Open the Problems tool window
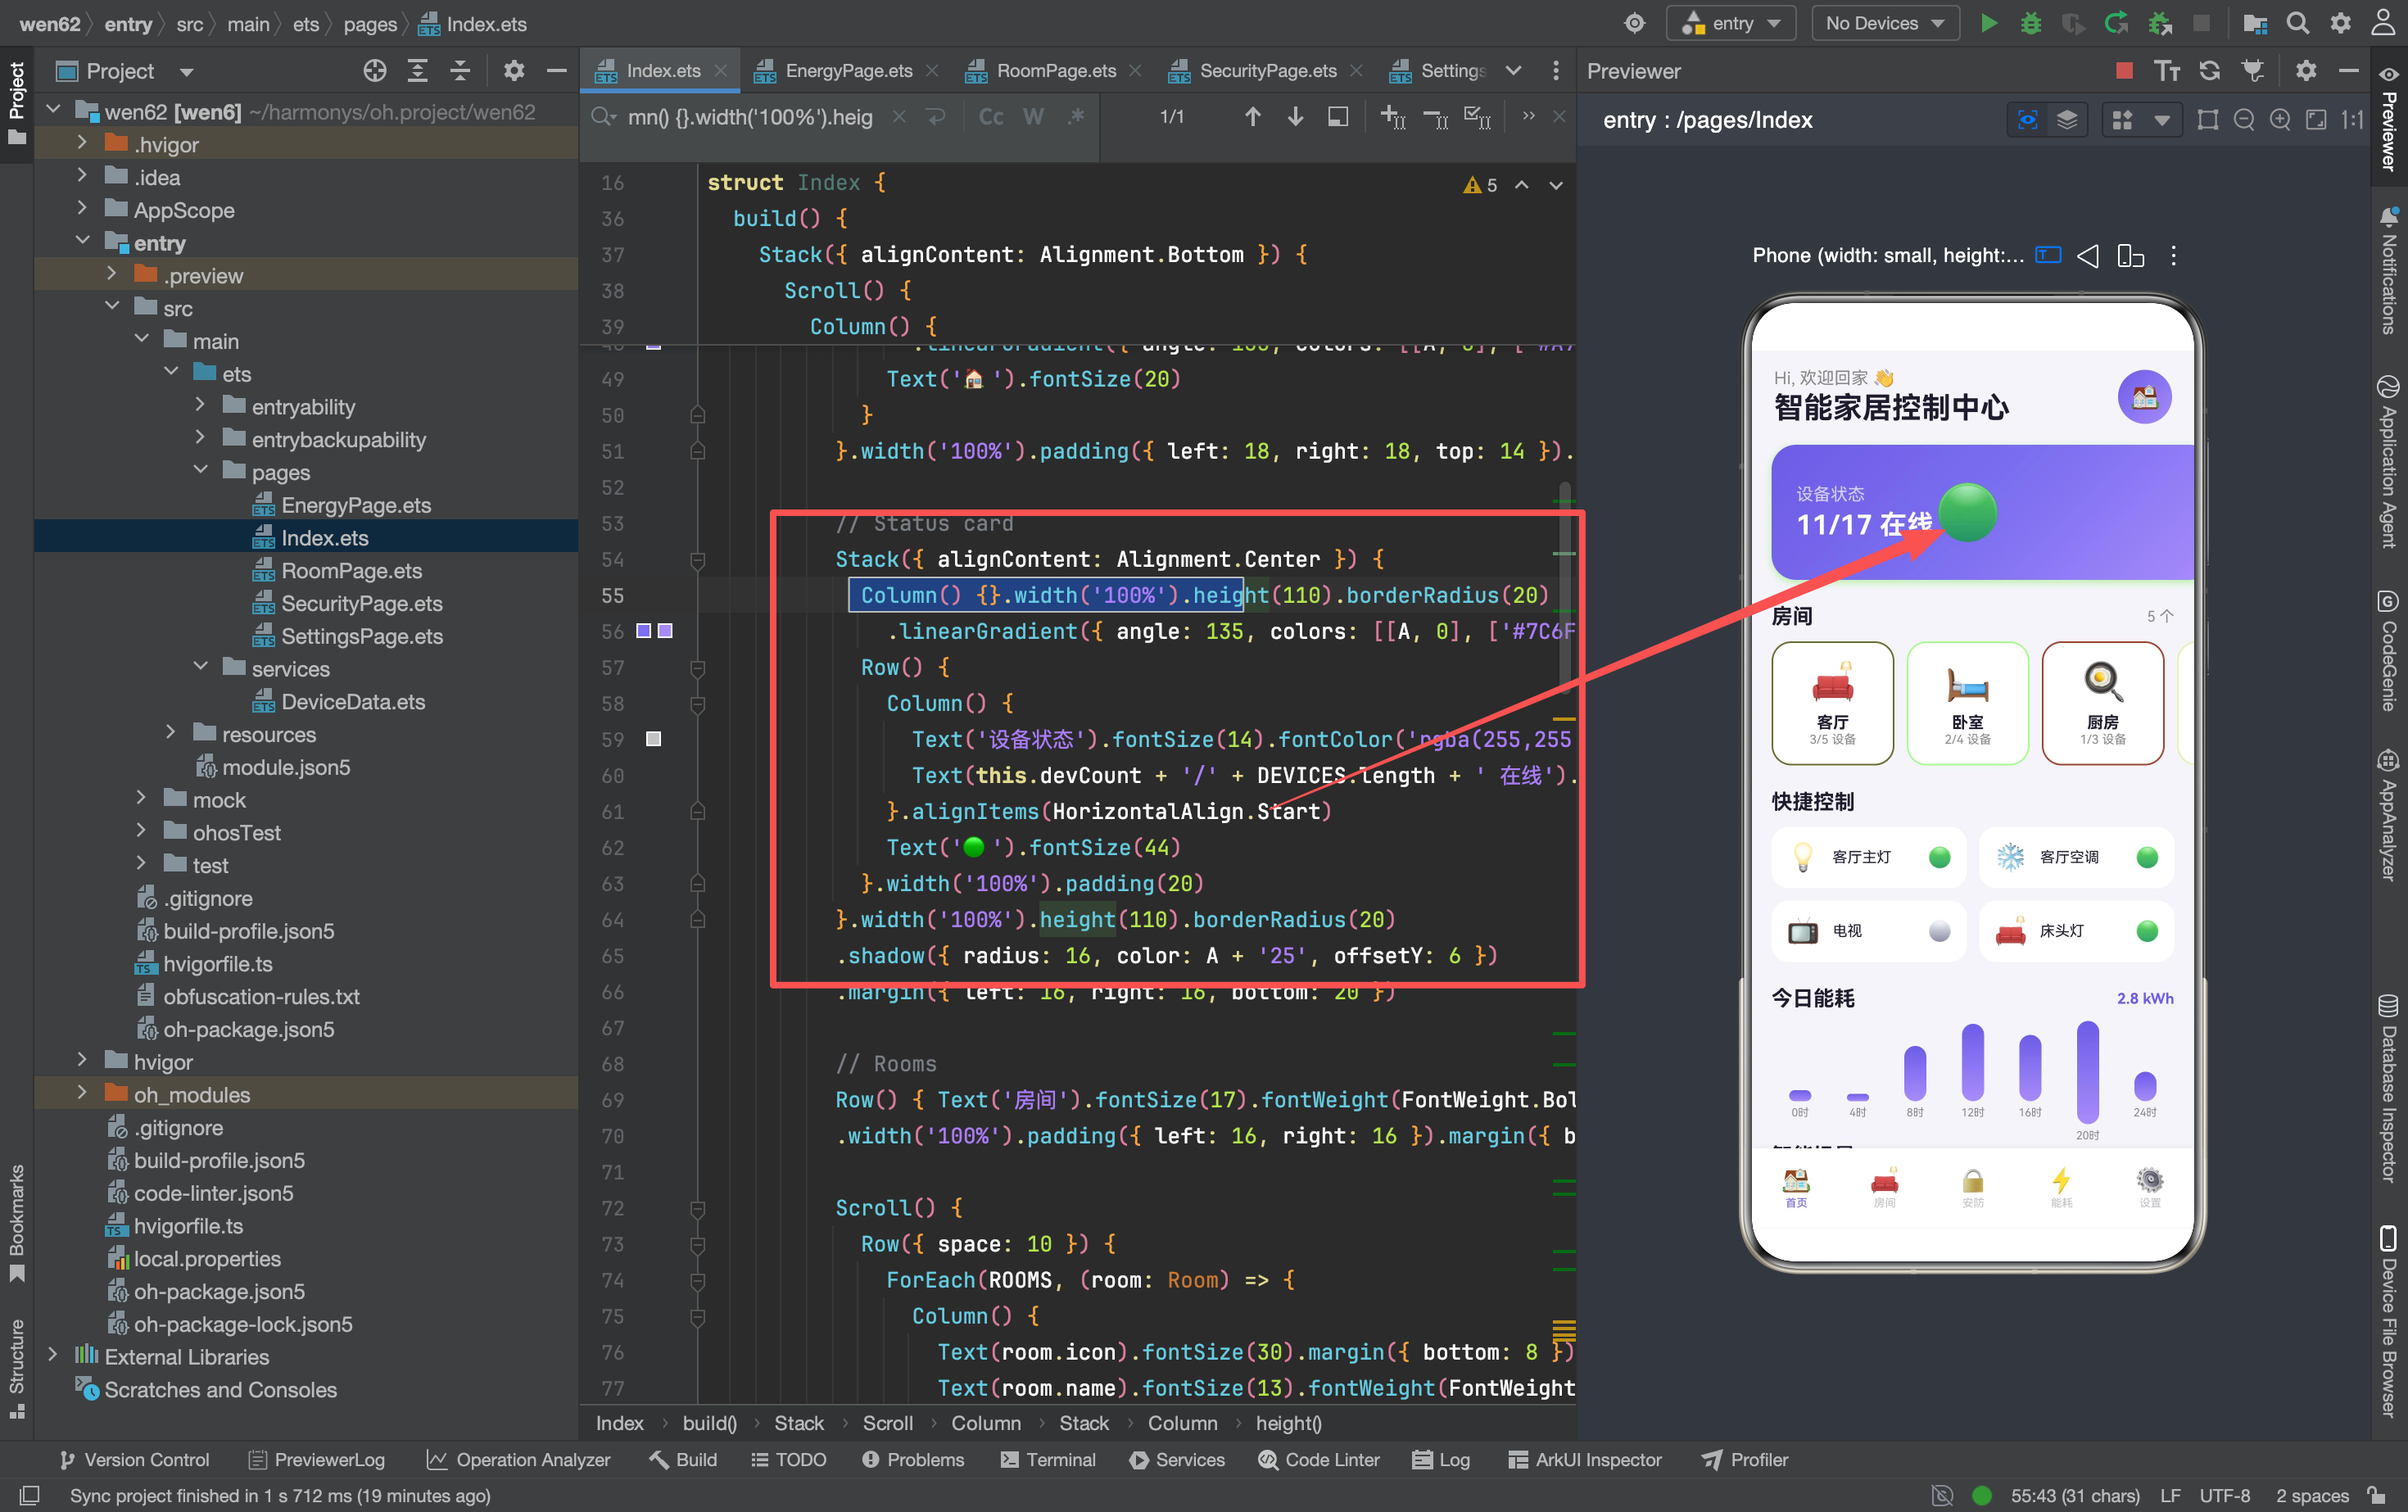The width and height of the screenshot is (2408, 1512). tap(913, 1459)
